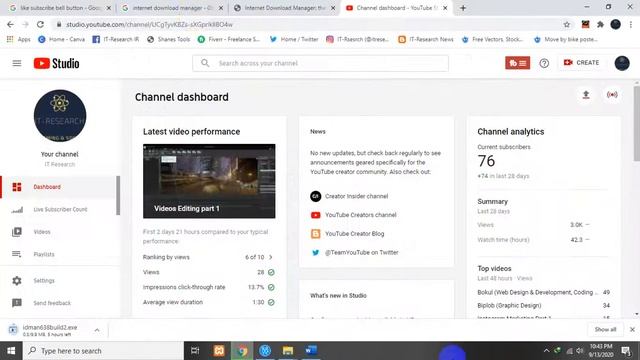
Task: Select Dashboard in the sidebar
Action: (58, 187)
